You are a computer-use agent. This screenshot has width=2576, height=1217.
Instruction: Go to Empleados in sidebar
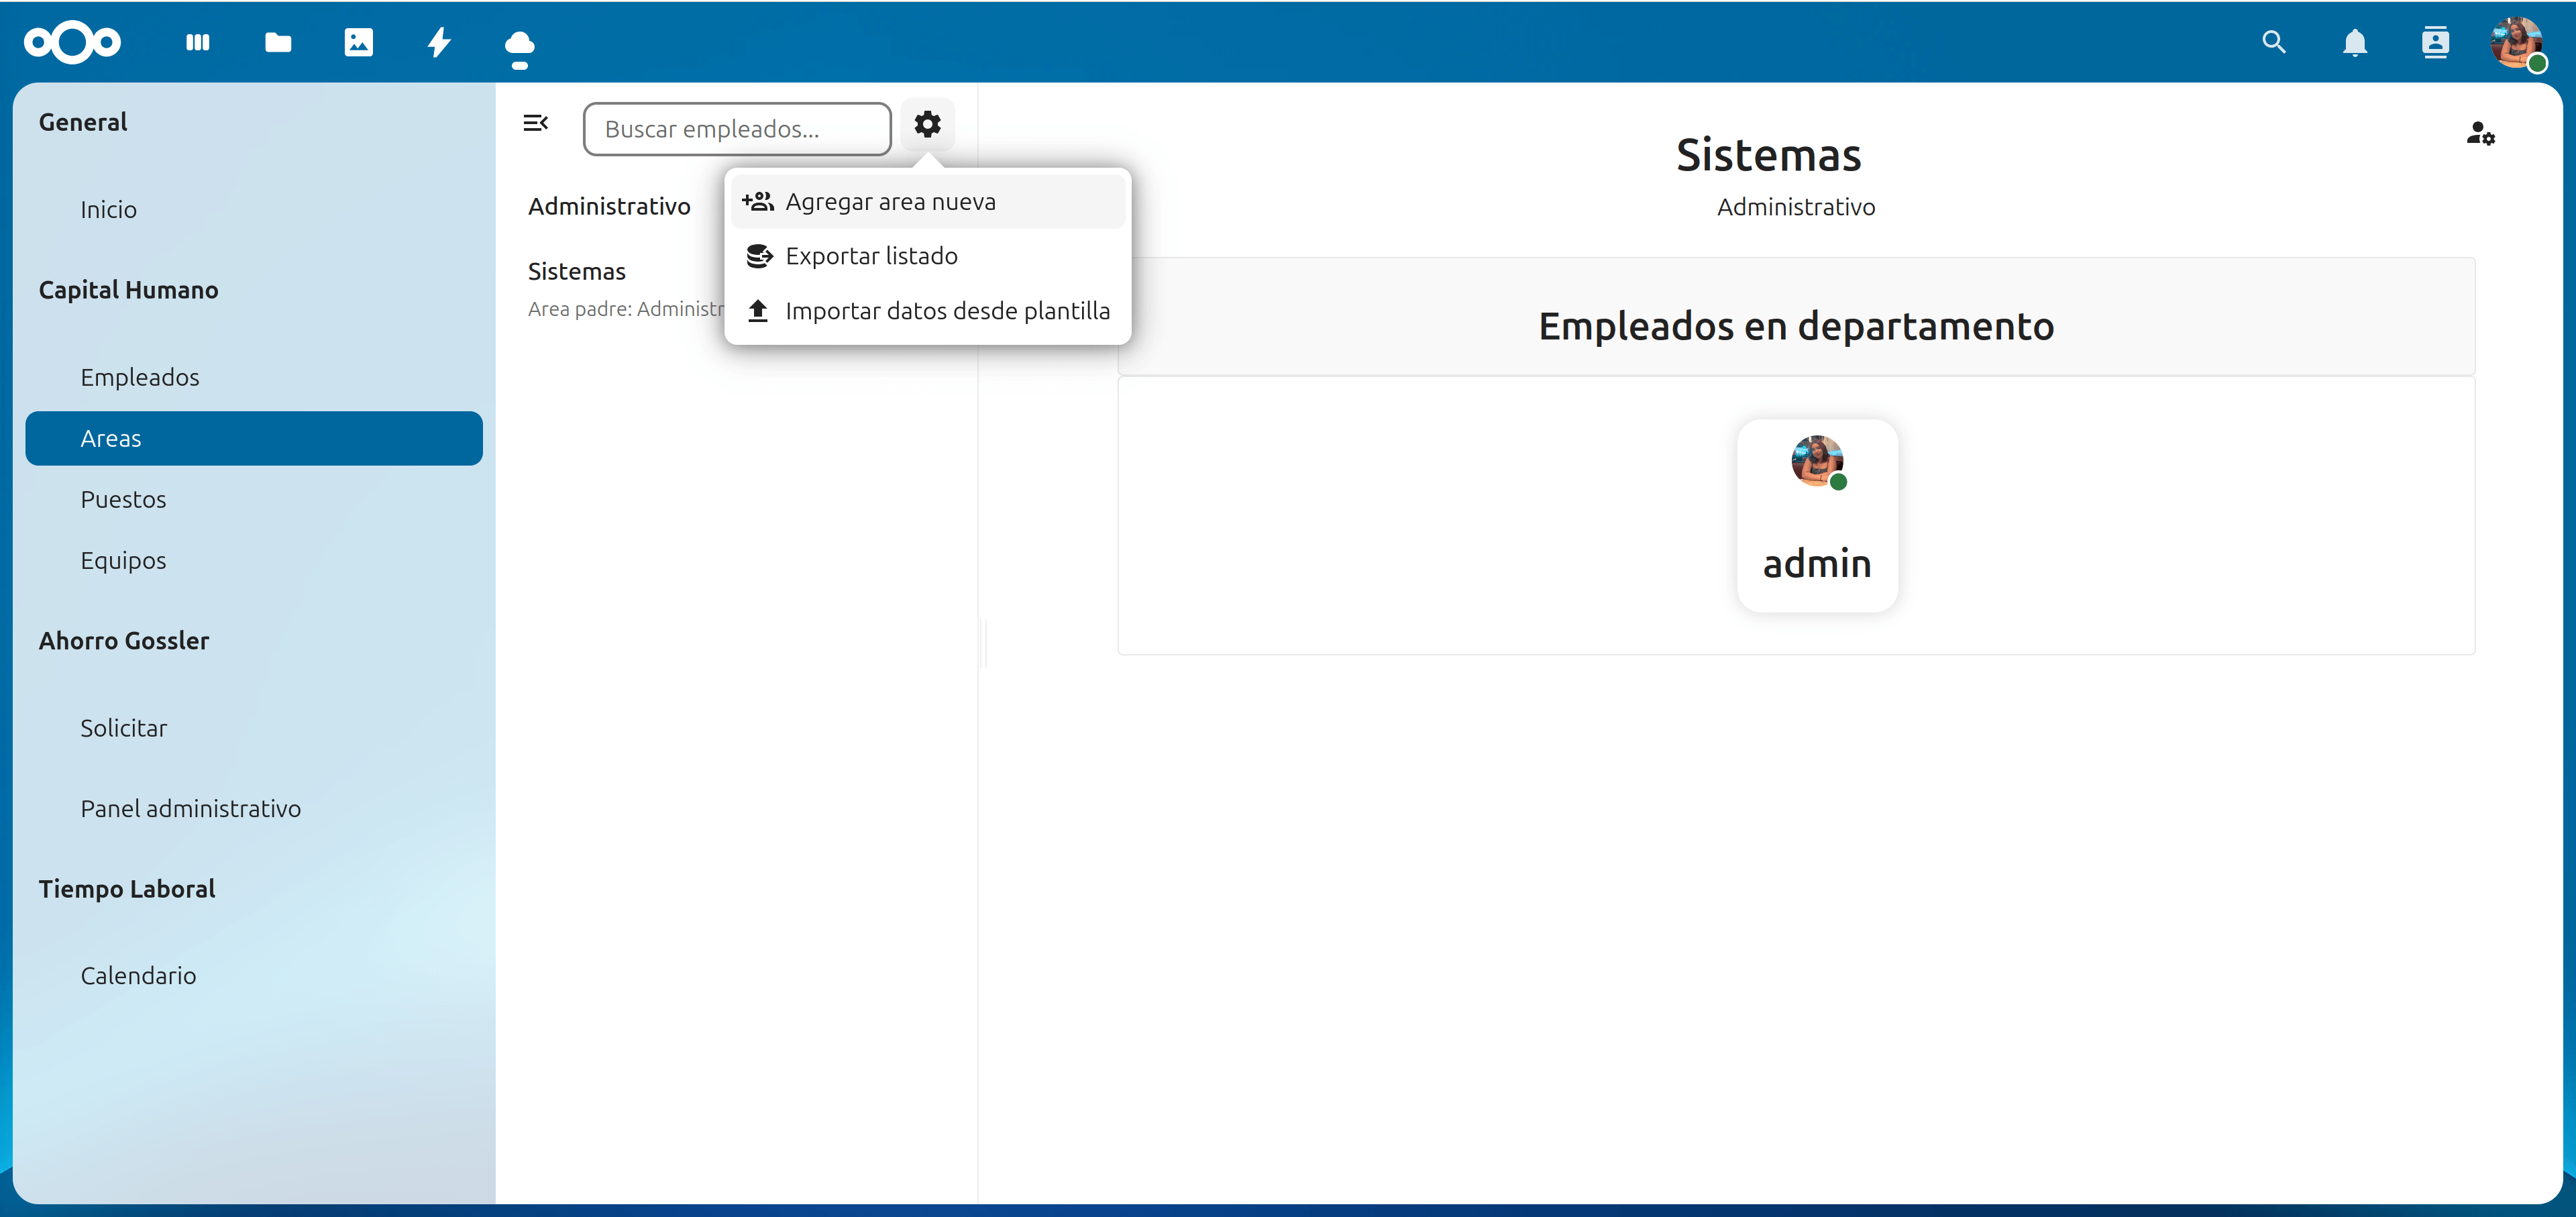140,377
